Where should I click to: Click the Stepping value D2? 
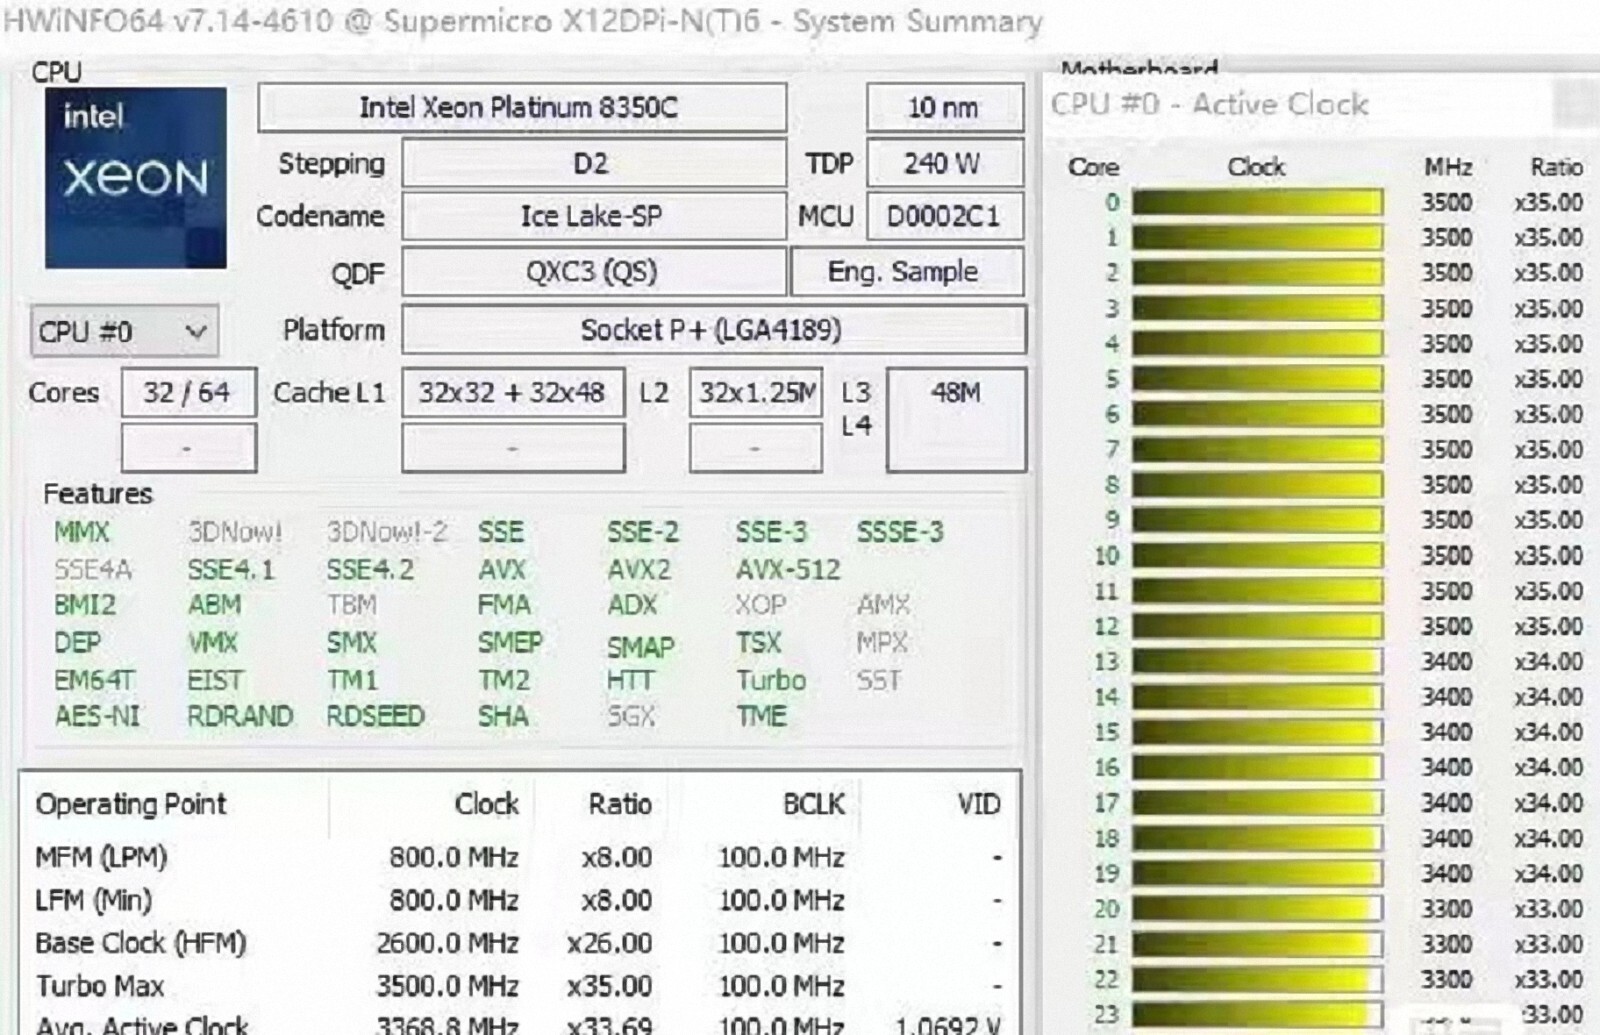593,163
